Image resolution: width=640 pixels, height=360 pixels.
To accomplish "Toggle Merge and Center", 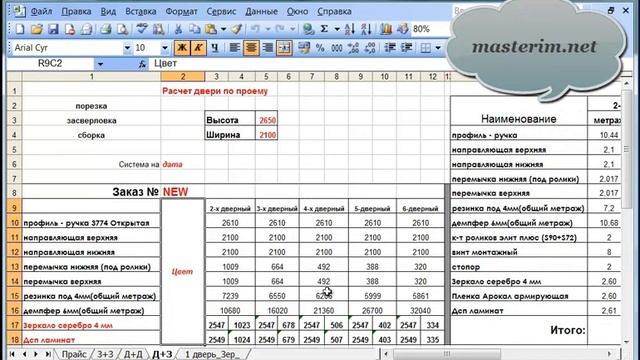I will (x=284, y=48).
